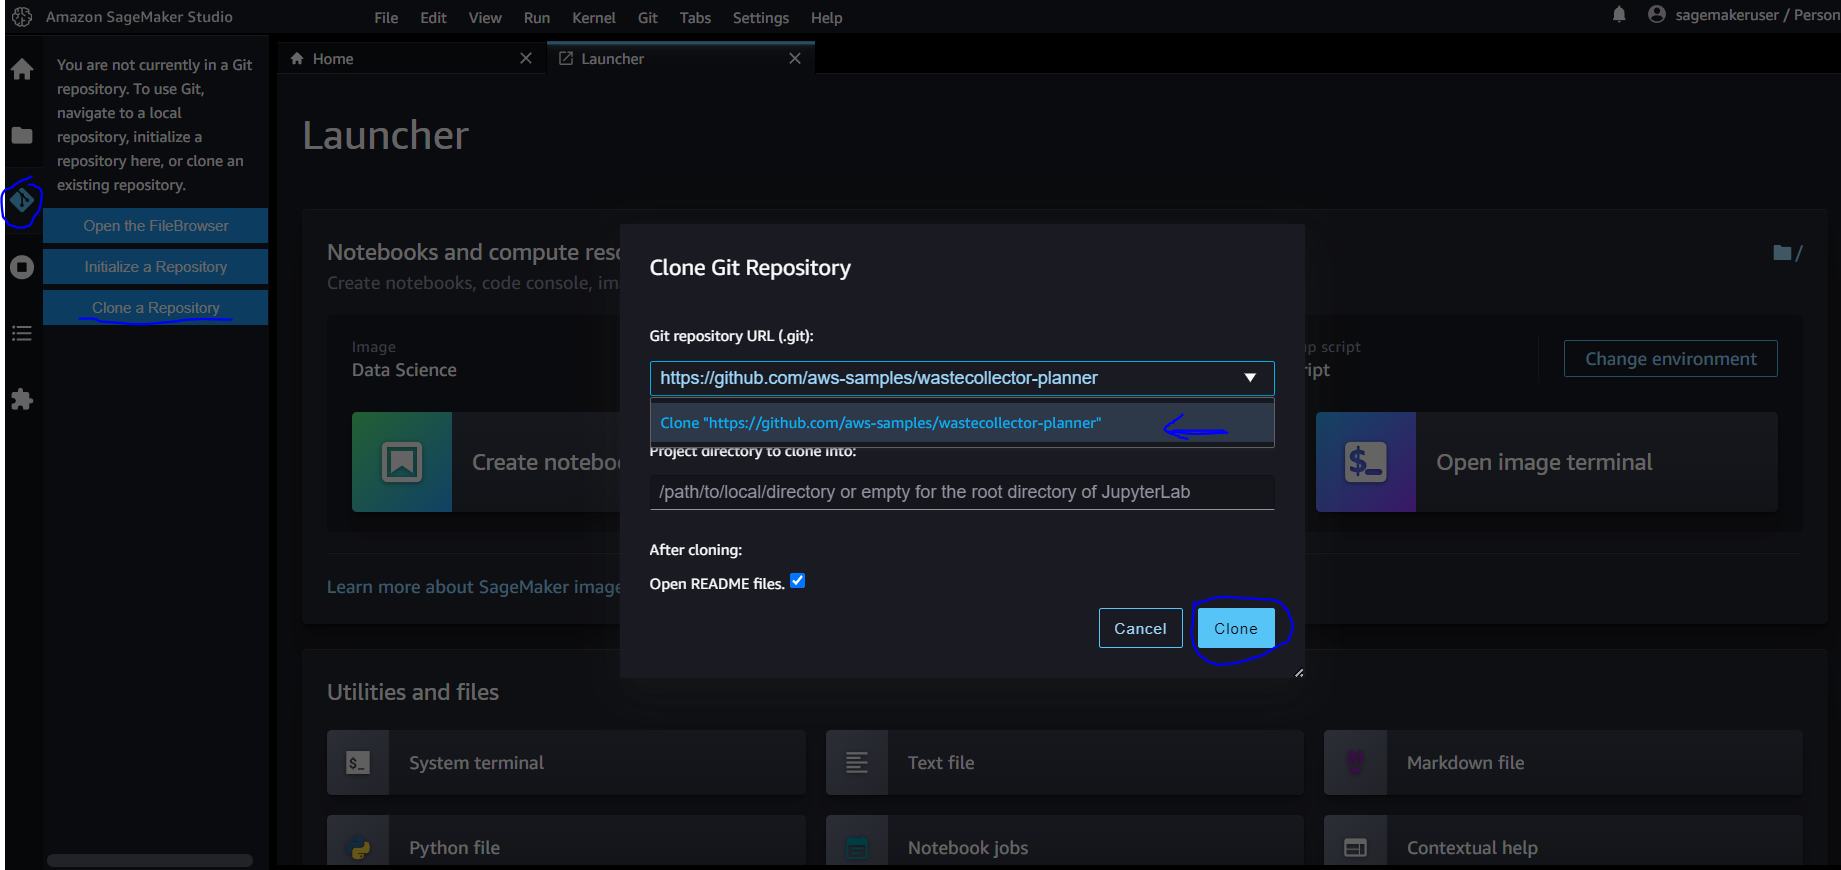This screenshot has width=1841, height=870.
Task: Click the Data Science image value
Action: 404,370
